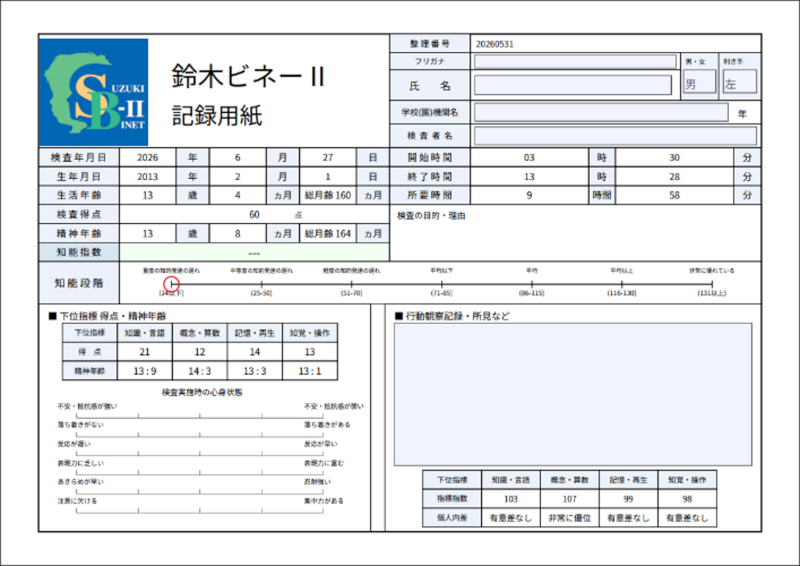Select 知識・言語 指標指数 cell 103
This screenshot has width=800, height=566.
pos(511,499)
